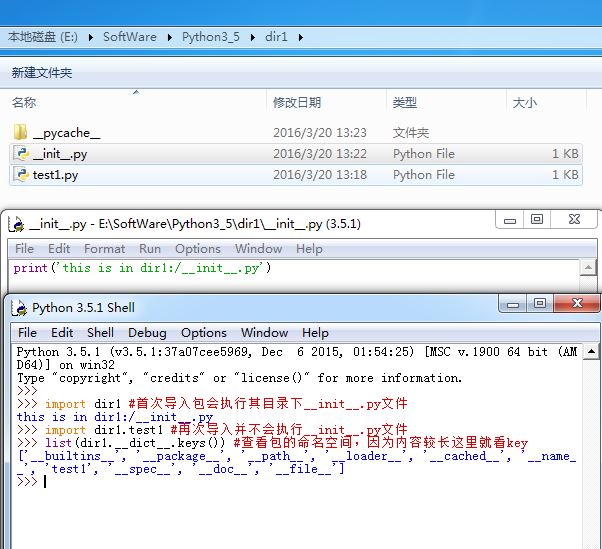
Task: Click the print statement line in the editor
Action: point(142,268)
